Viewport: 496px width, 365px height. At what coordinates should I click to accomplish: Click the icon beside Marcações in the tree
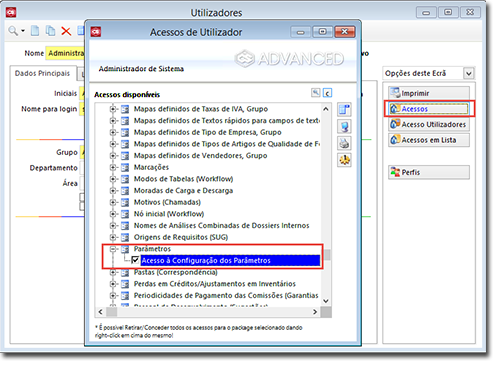coord(125,167)
